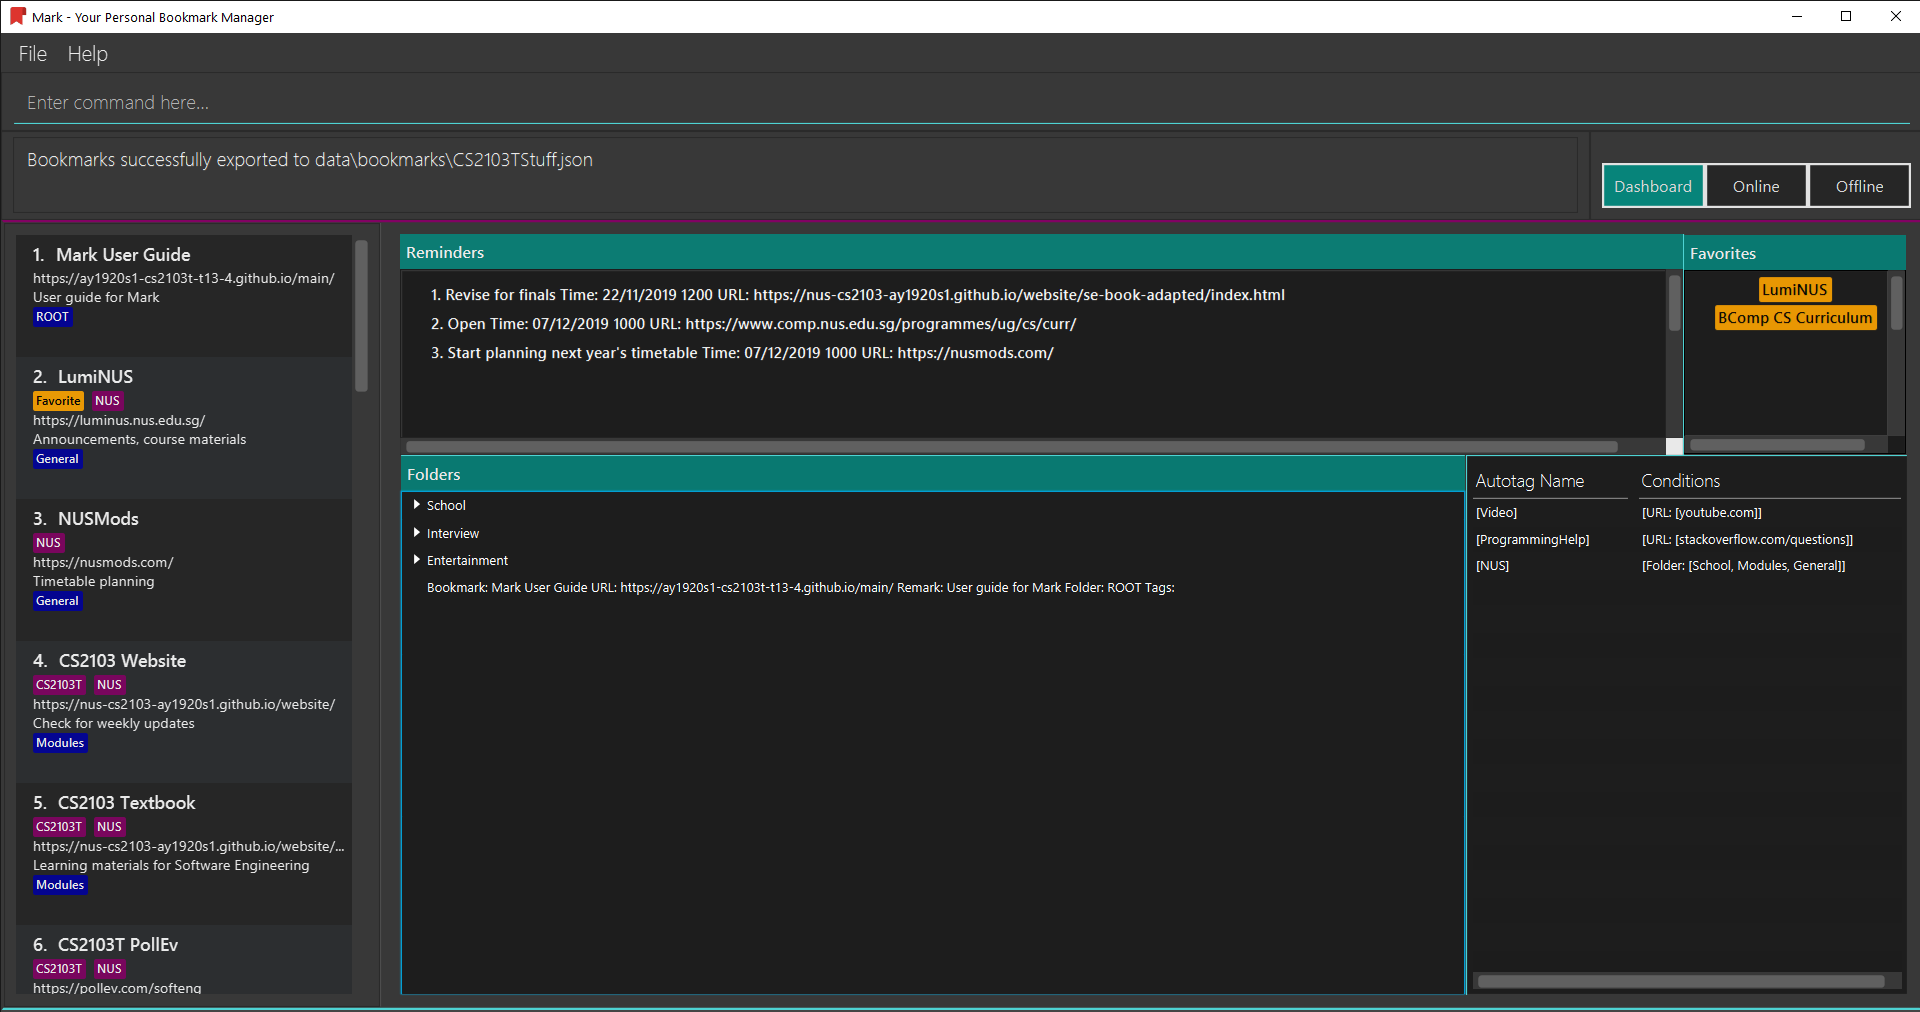The image size is (1920, 1012).
Task: Click the command input field
Action: click(960, 103)
